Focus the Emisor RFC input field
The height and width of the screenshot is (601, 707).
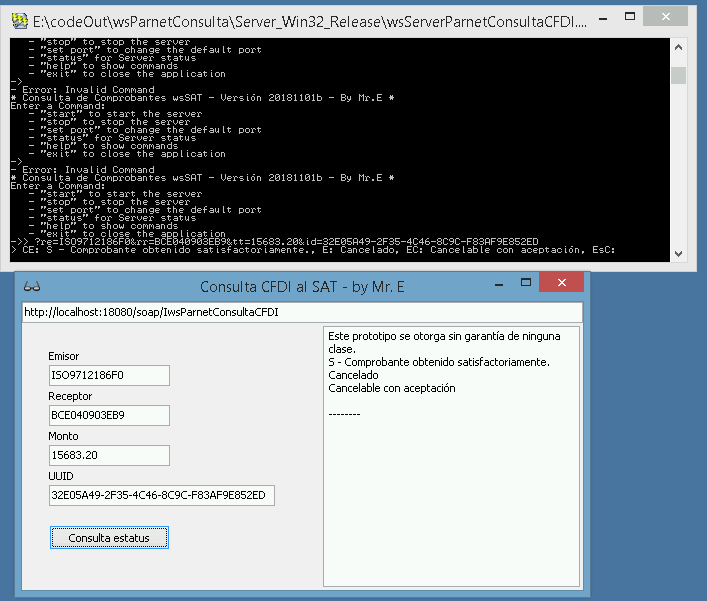click(109, 375)
